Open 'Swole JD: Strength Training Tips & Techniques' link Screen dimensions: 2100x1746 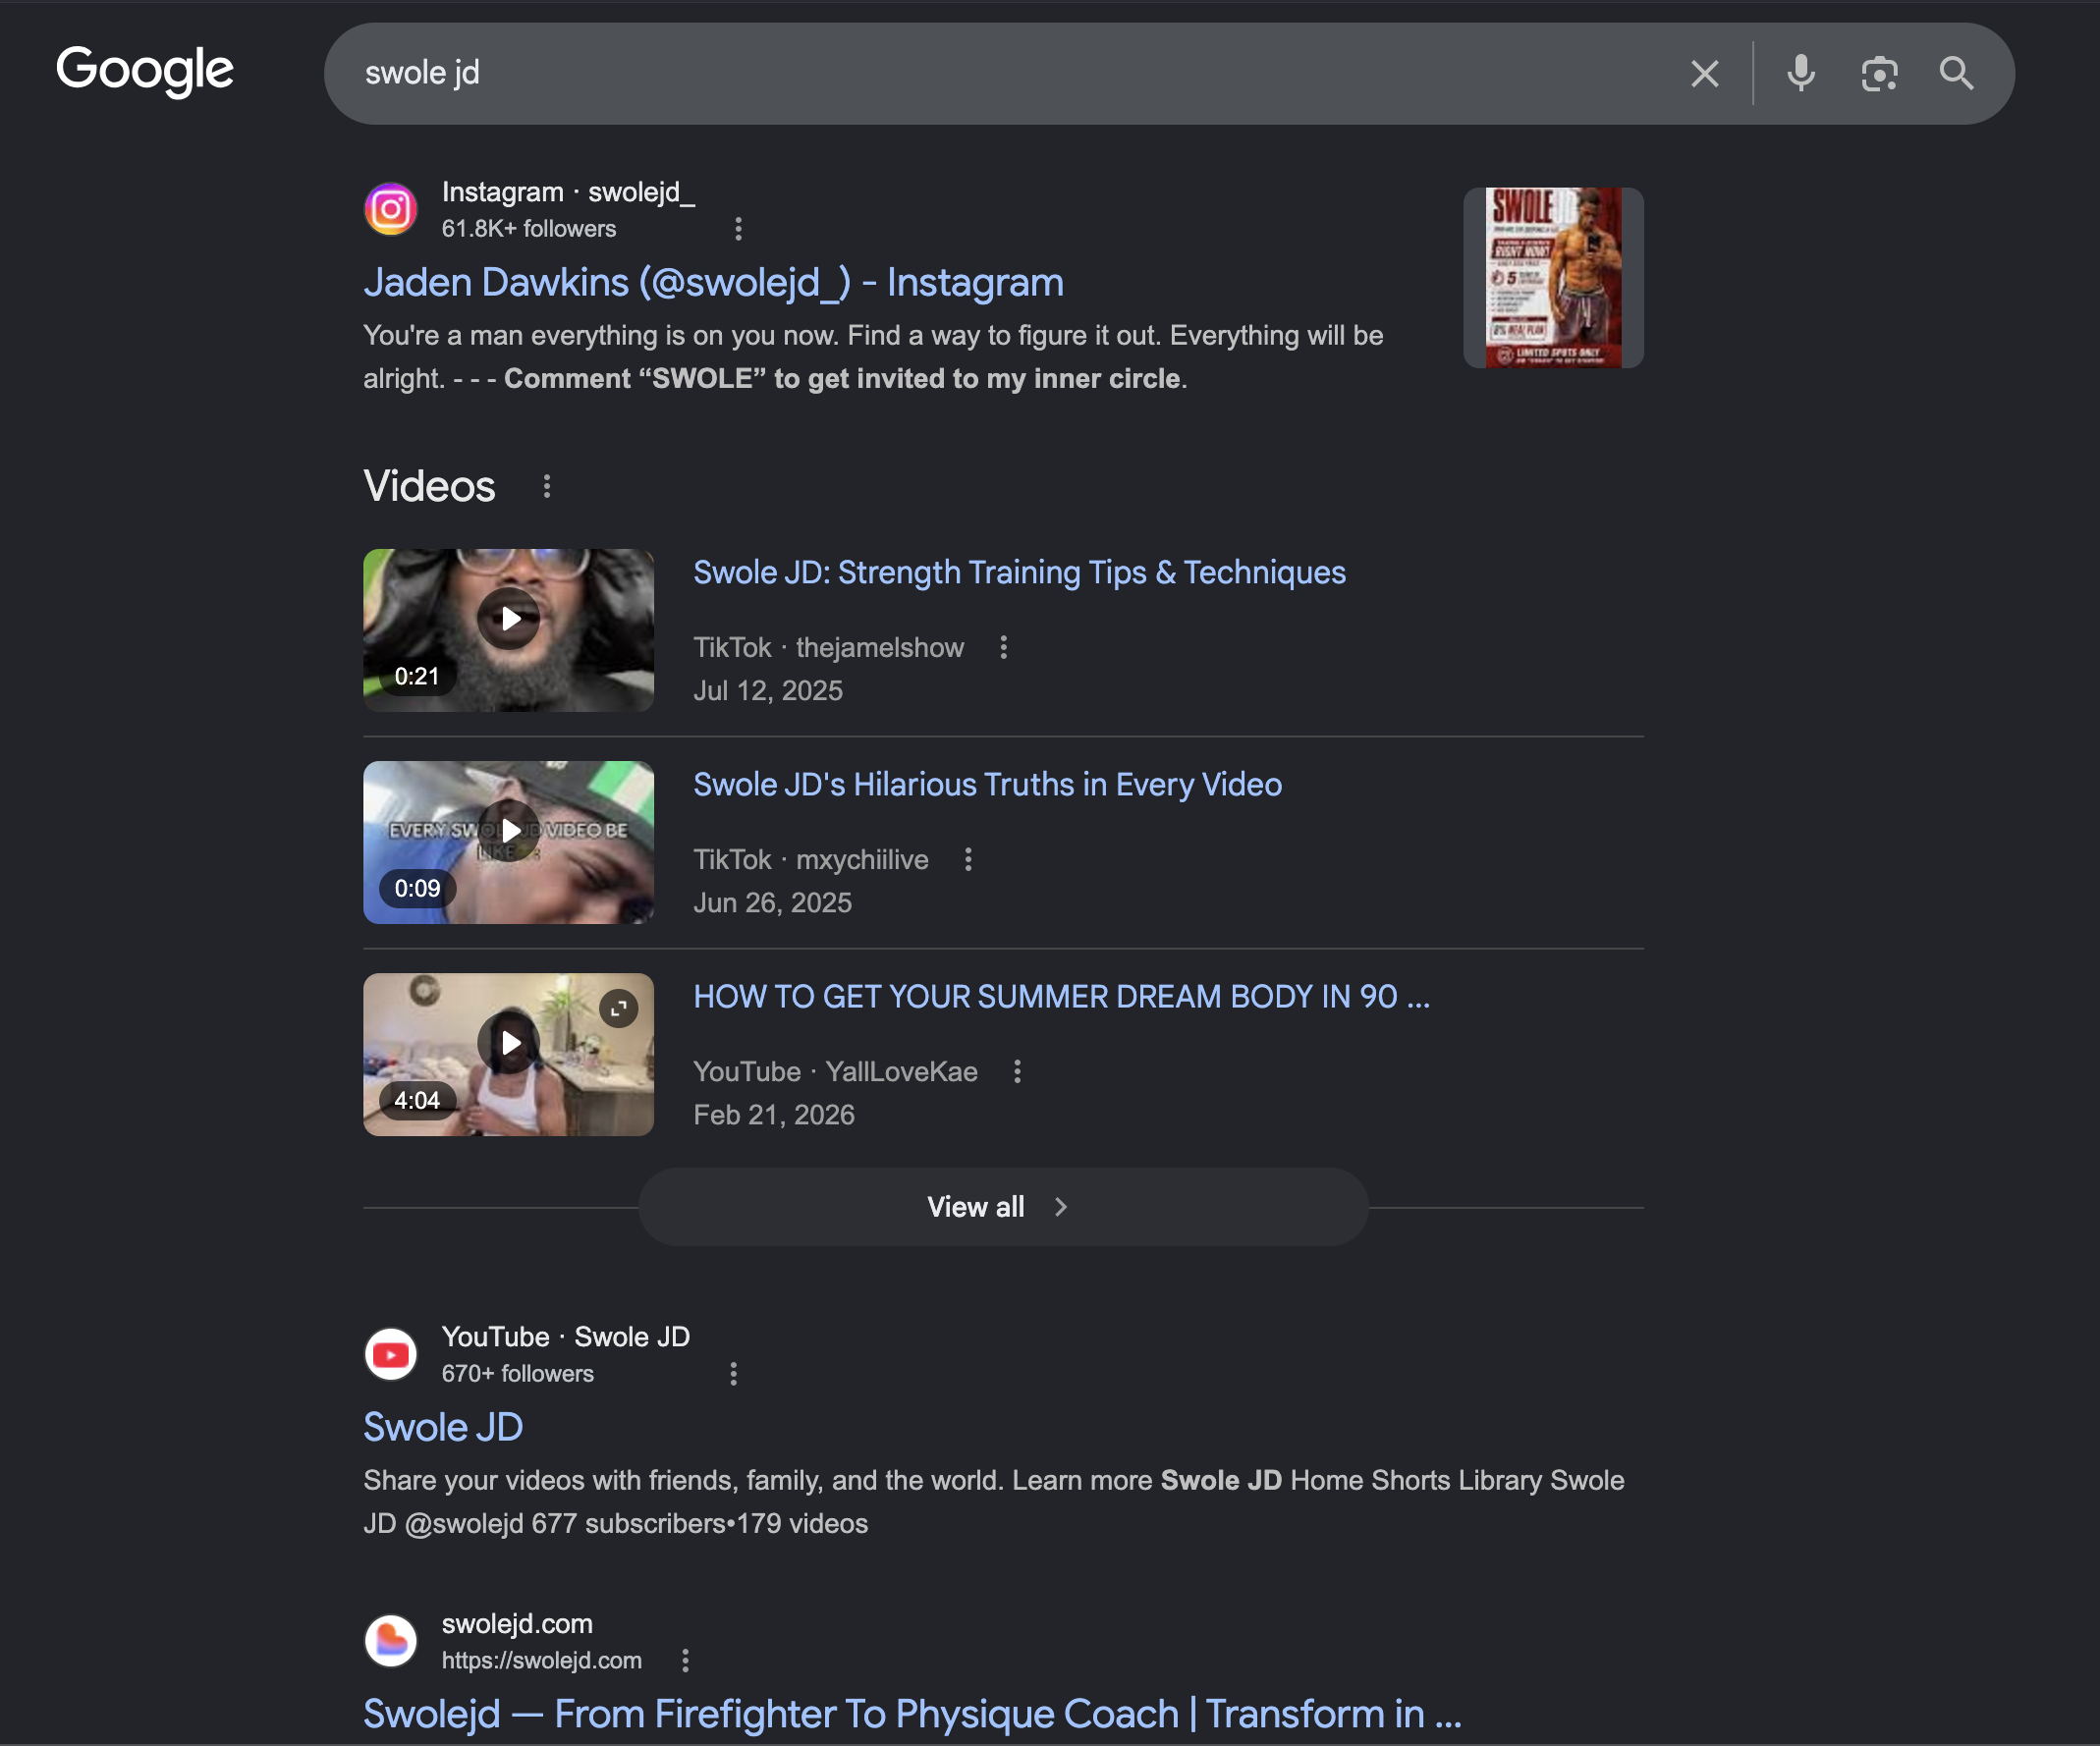pyautogui.click(x=1019, y=572)
